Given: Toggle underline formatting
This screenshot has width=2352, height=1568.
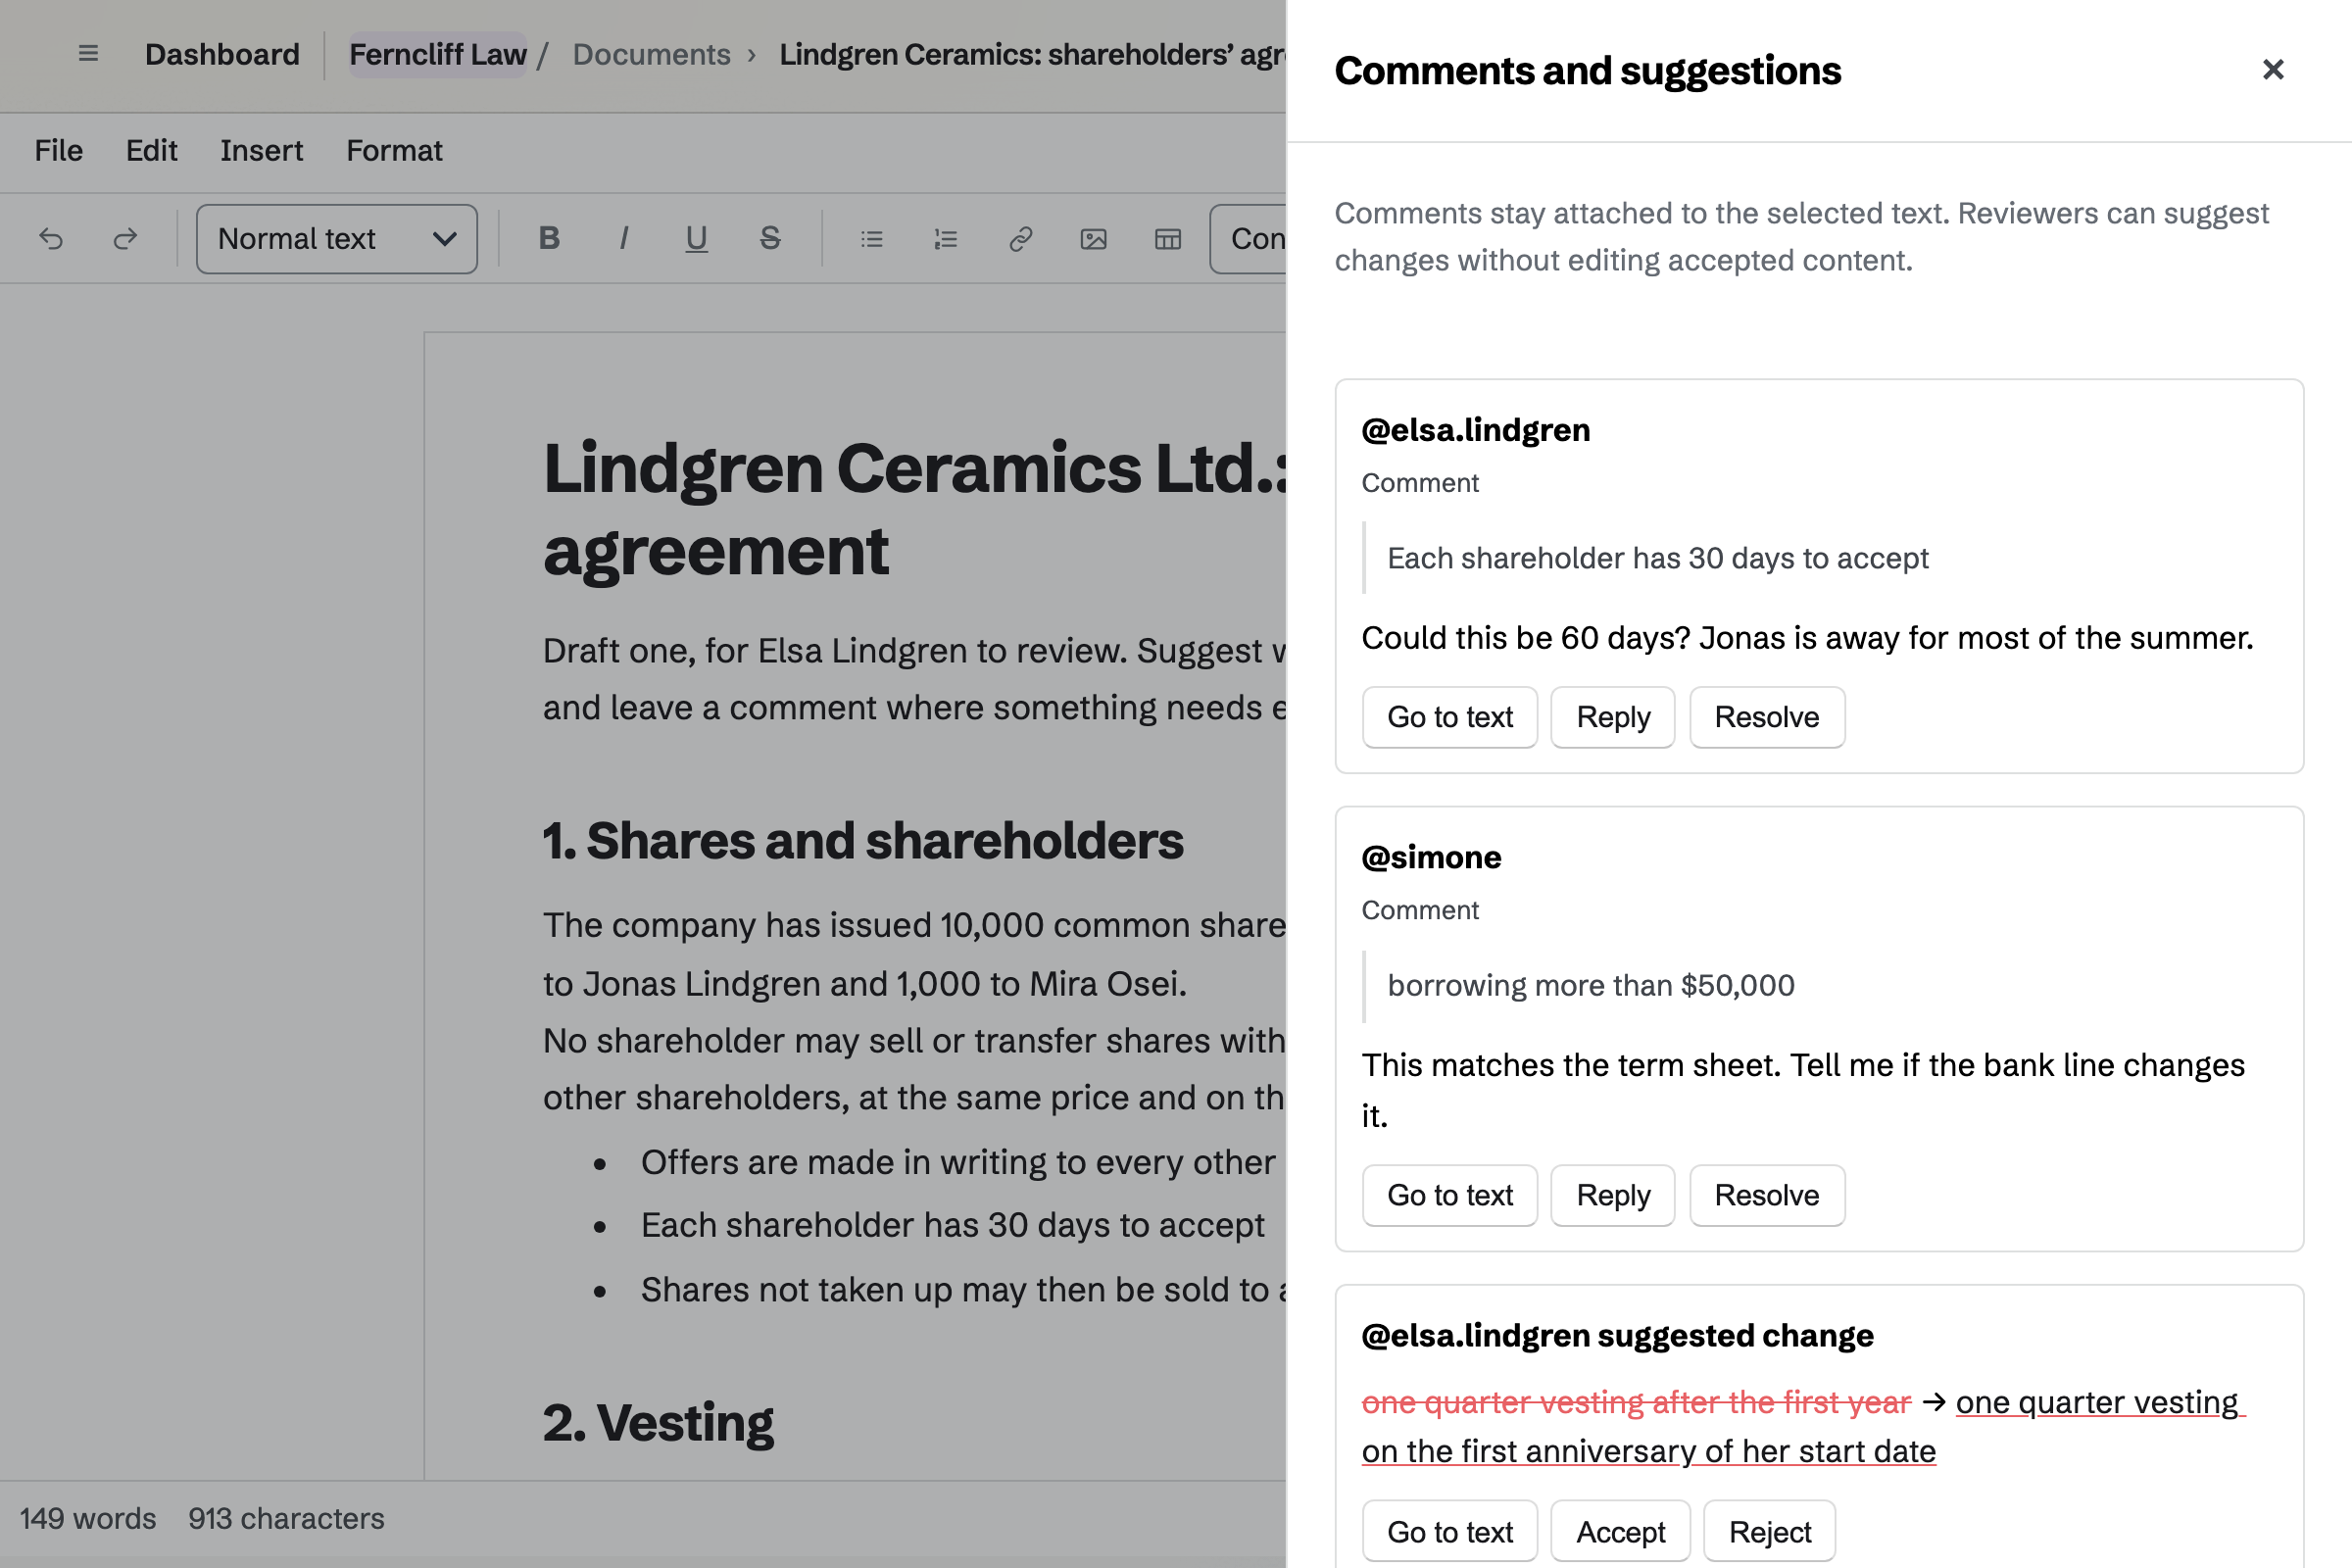Looking at the screenshot, I should tap(696, 239).
